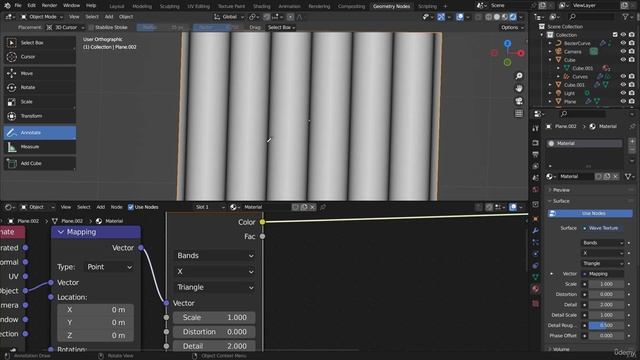Screen dimensions: 640x360
Task: Open node editor Add menu
Action: [x=100, y=207]
